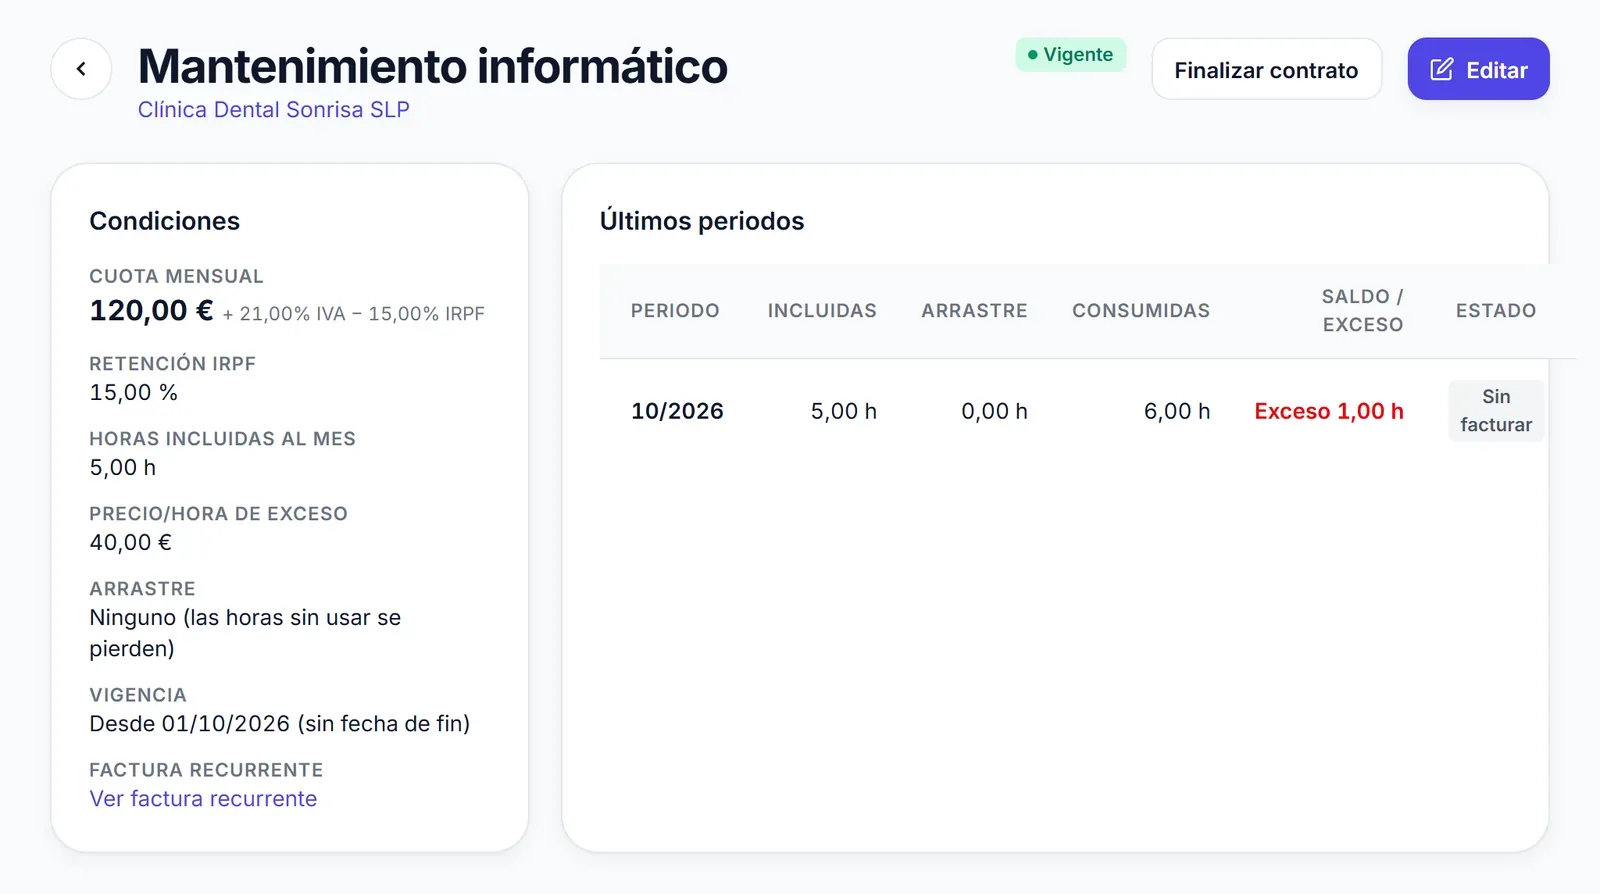
Task: Click the 120,00 € monthly fee value
Action: pyautogui.click(x=151, y=311)
